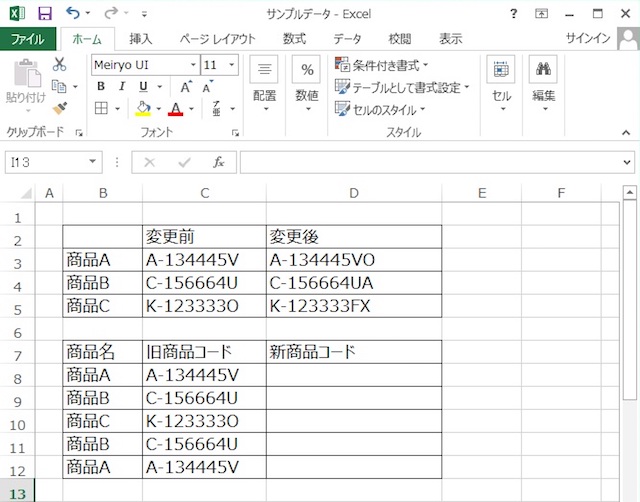Open the Customize Quick Access Toolbar arrow
Viewport: 640px width, 502px height.
tap(144, 14)
